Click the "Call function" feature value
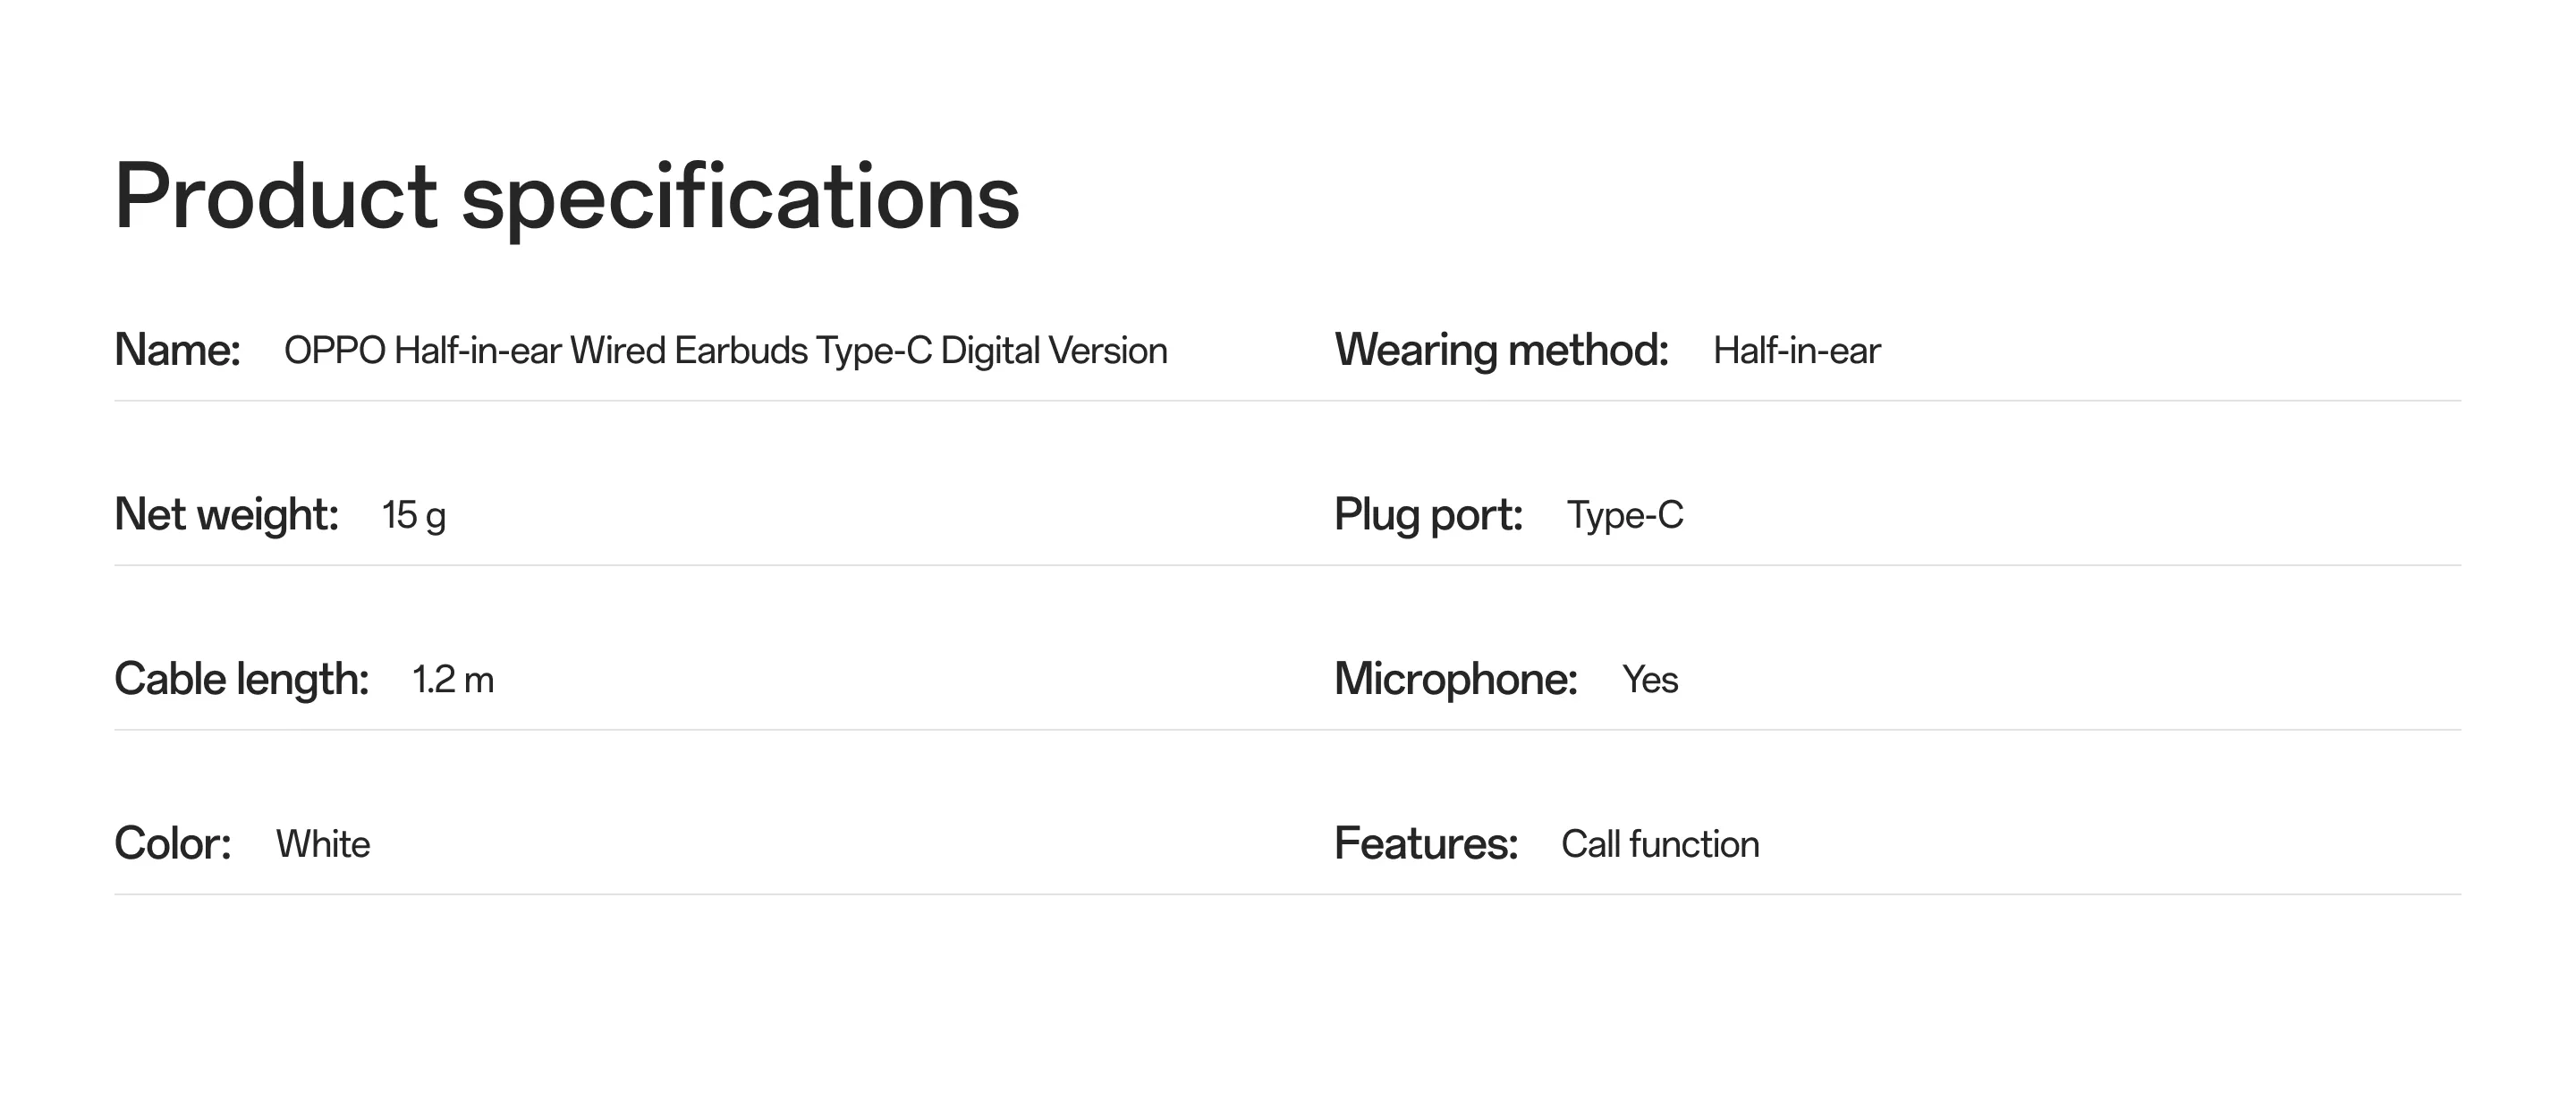This screenshot has width=2576, height=1109. pos(1660,845)
